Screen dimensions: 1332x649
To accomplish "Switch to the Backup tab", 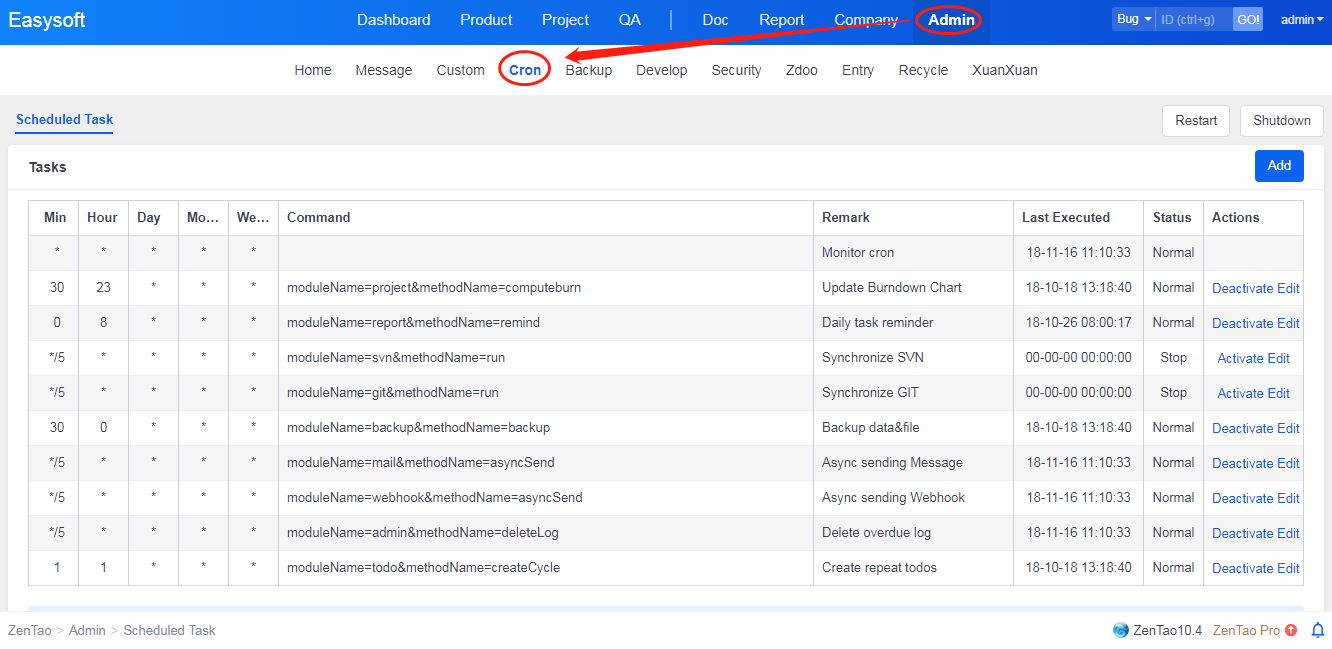I will coord(588,70).
